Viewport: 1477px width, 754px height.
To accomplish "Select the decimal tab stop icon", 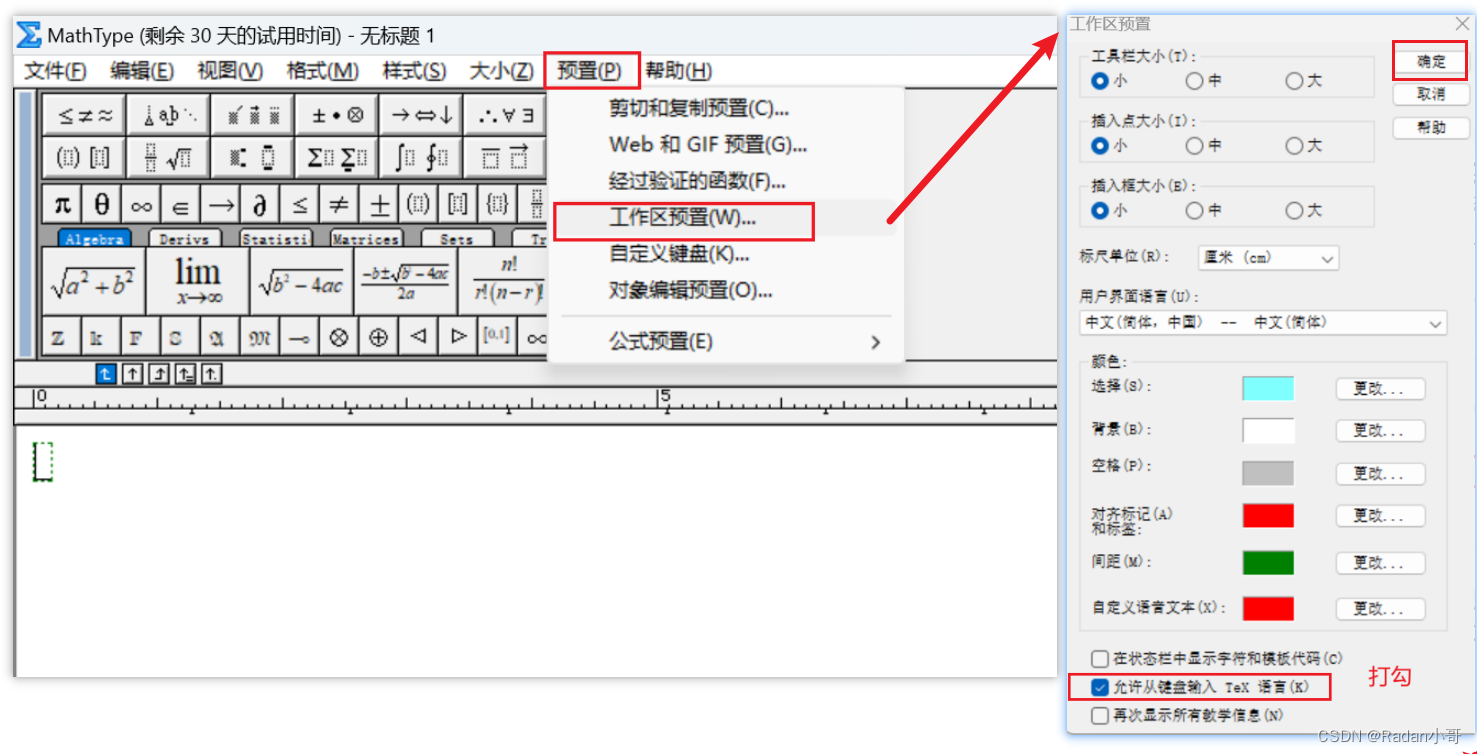I will pos(211,374).
